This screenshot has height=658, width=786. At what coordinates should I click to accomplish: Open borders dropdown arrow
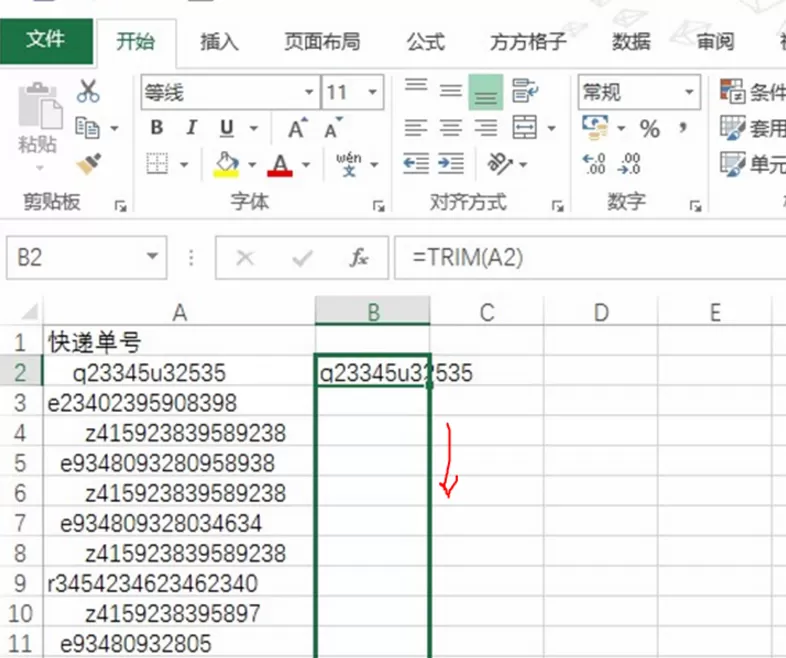coord(184,164)
